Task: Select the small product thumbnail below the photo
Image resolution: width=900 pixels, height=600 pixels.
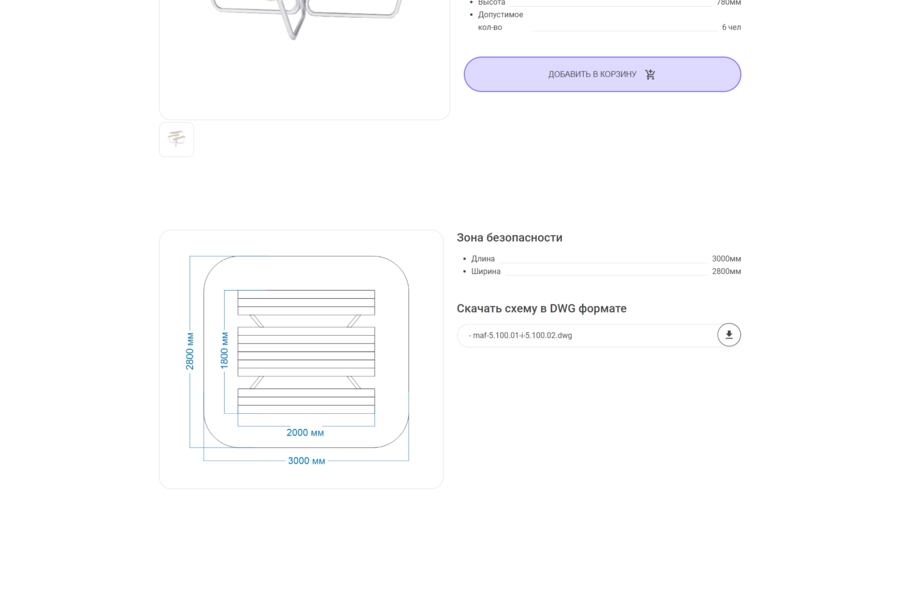Action: tap(176, 139)
